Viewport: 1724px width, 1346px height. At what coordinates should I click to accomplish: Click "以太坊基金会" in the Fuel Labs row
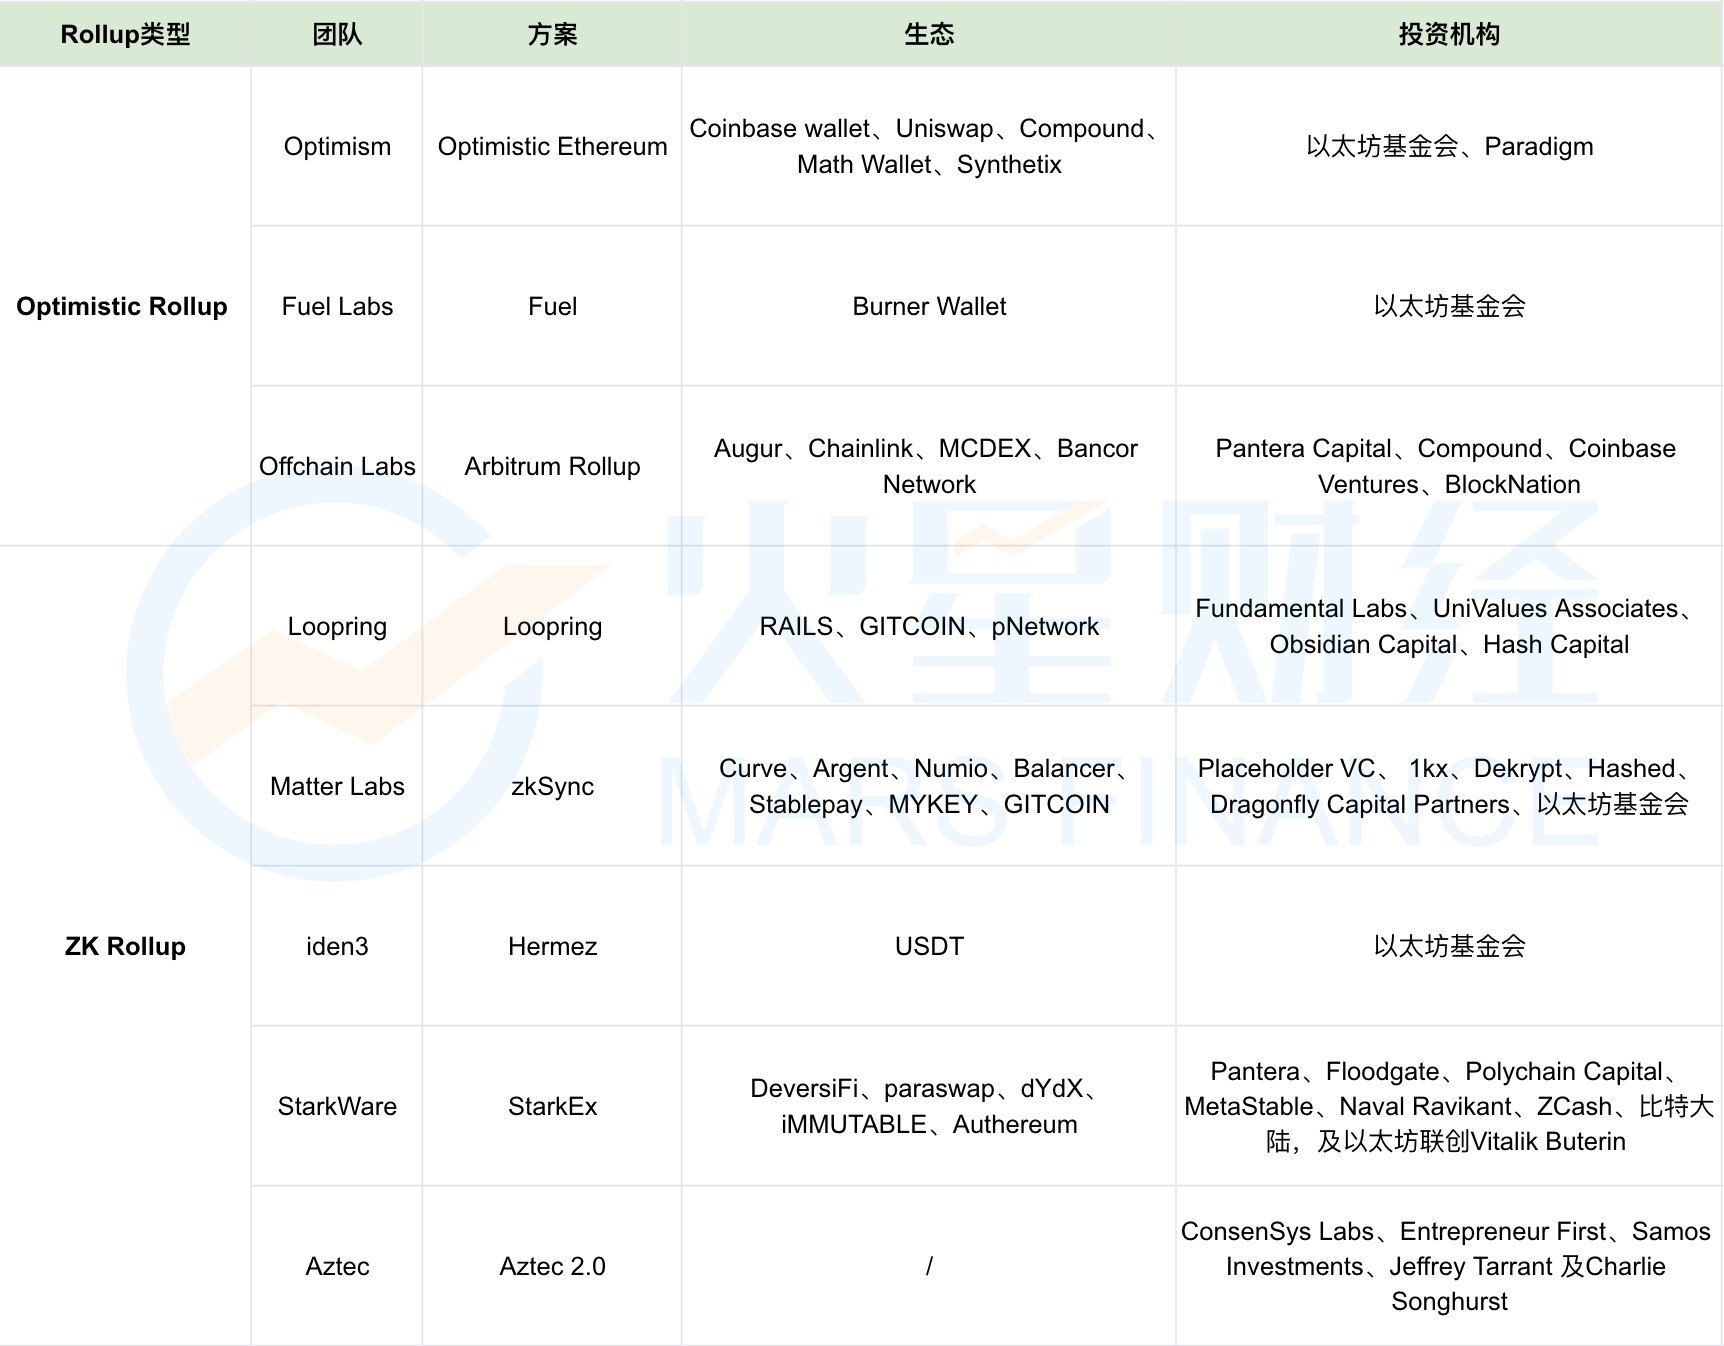[x=1449, y=306]
